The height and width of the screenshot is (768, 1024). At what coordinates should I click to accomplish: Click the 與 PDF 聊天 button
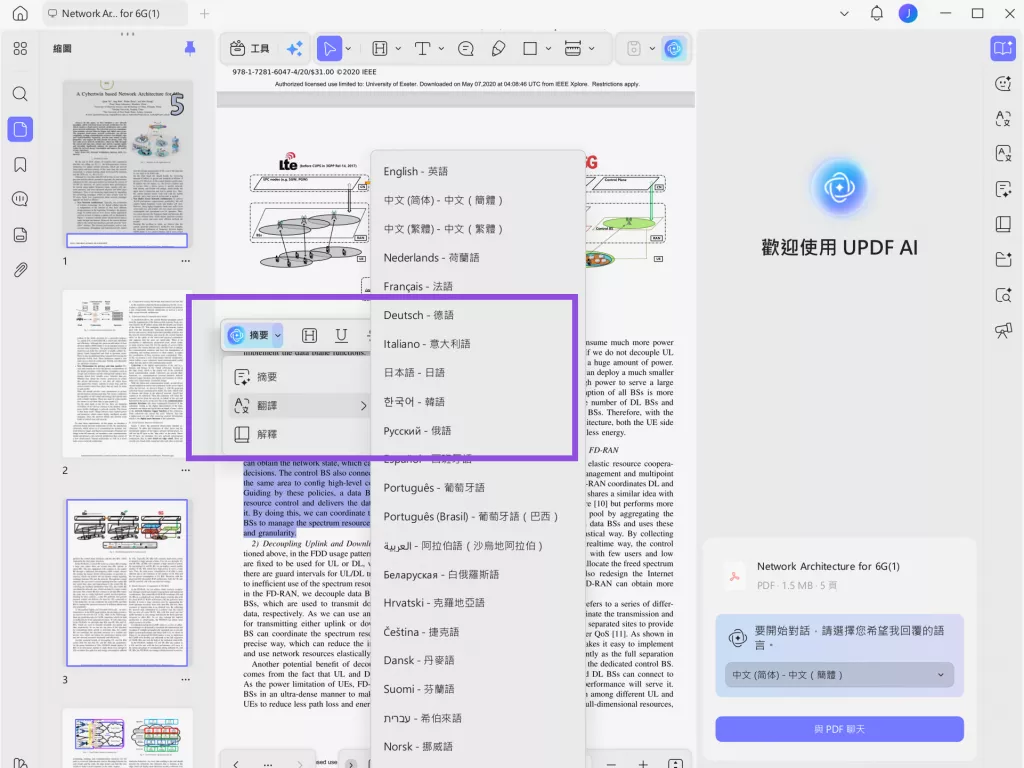[x=838, y=729]
